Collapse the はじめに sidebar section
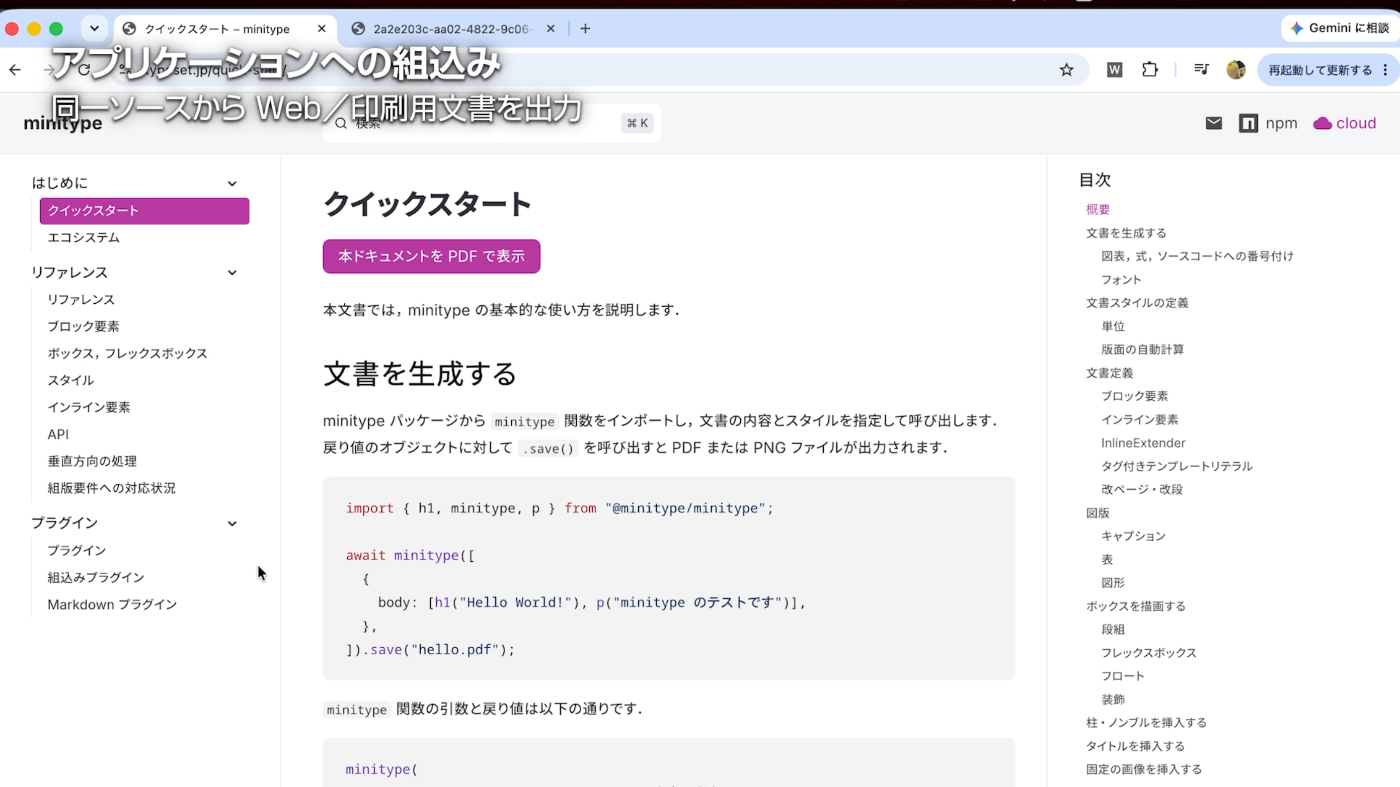The image size is (1400, 787). click(x=232, y=183)
